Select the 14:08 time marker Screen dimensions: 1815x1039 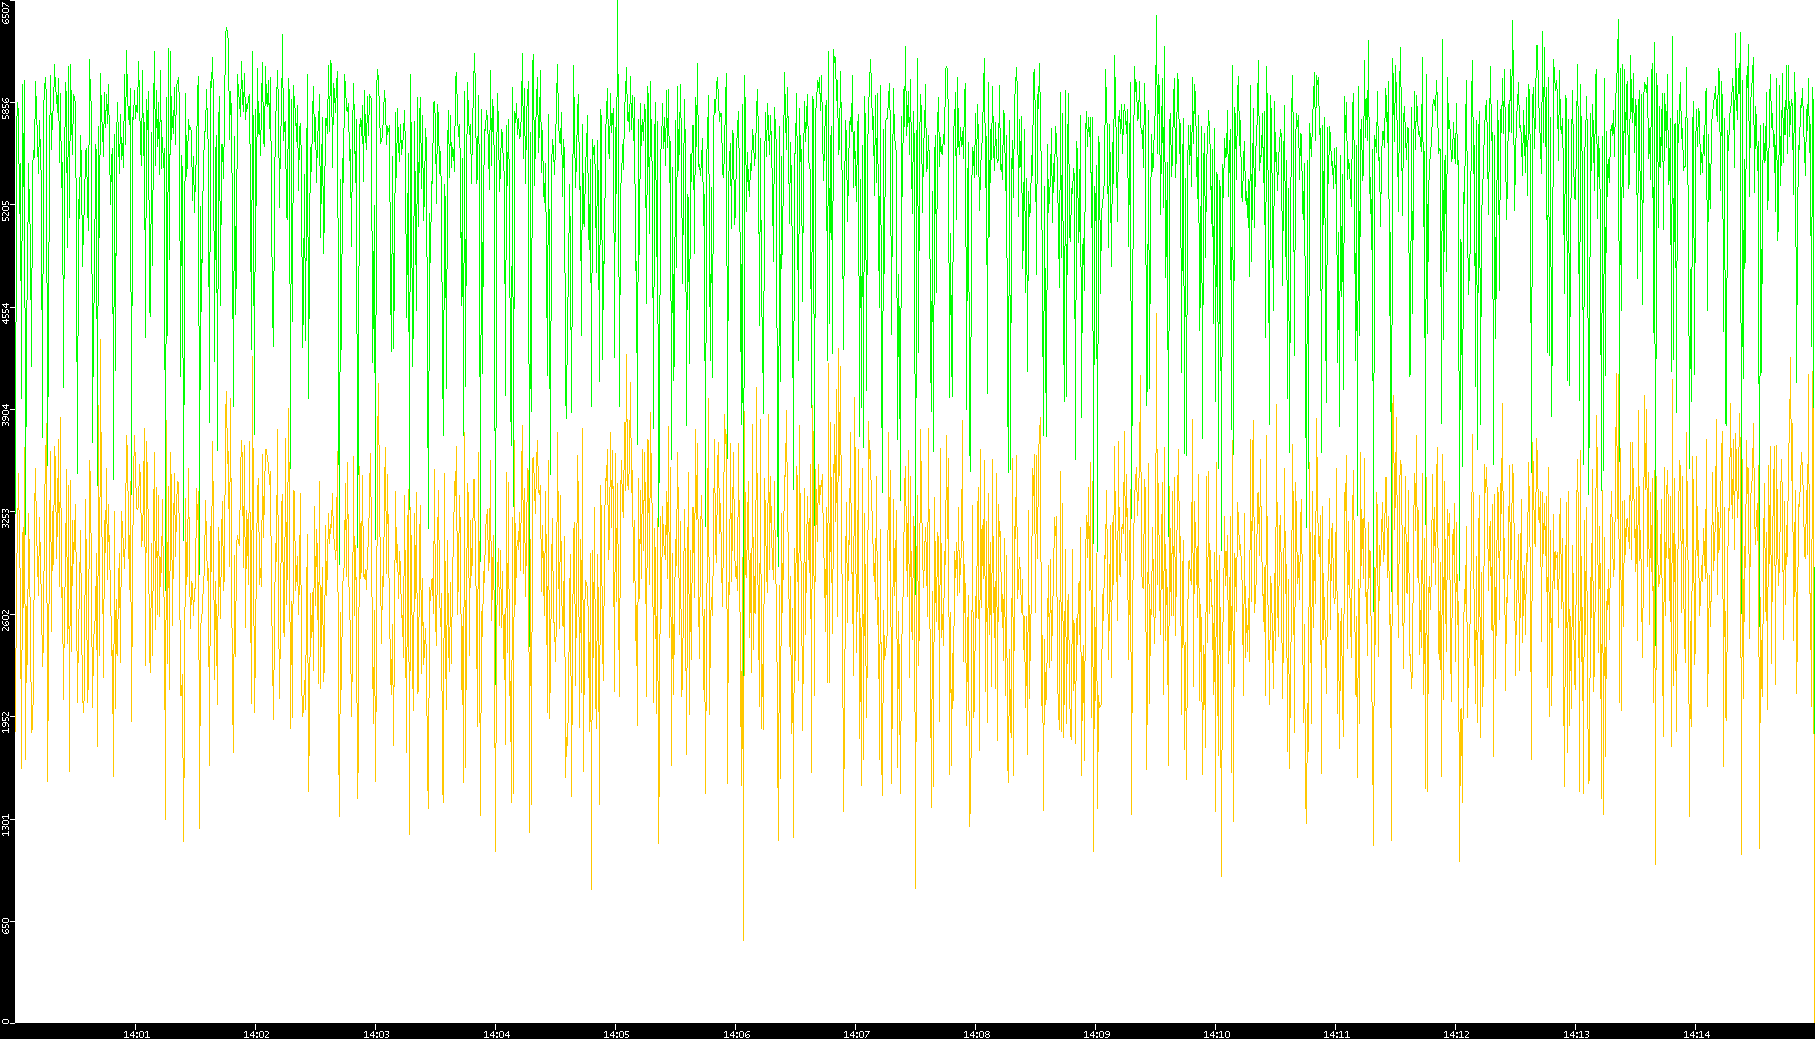976,1034
